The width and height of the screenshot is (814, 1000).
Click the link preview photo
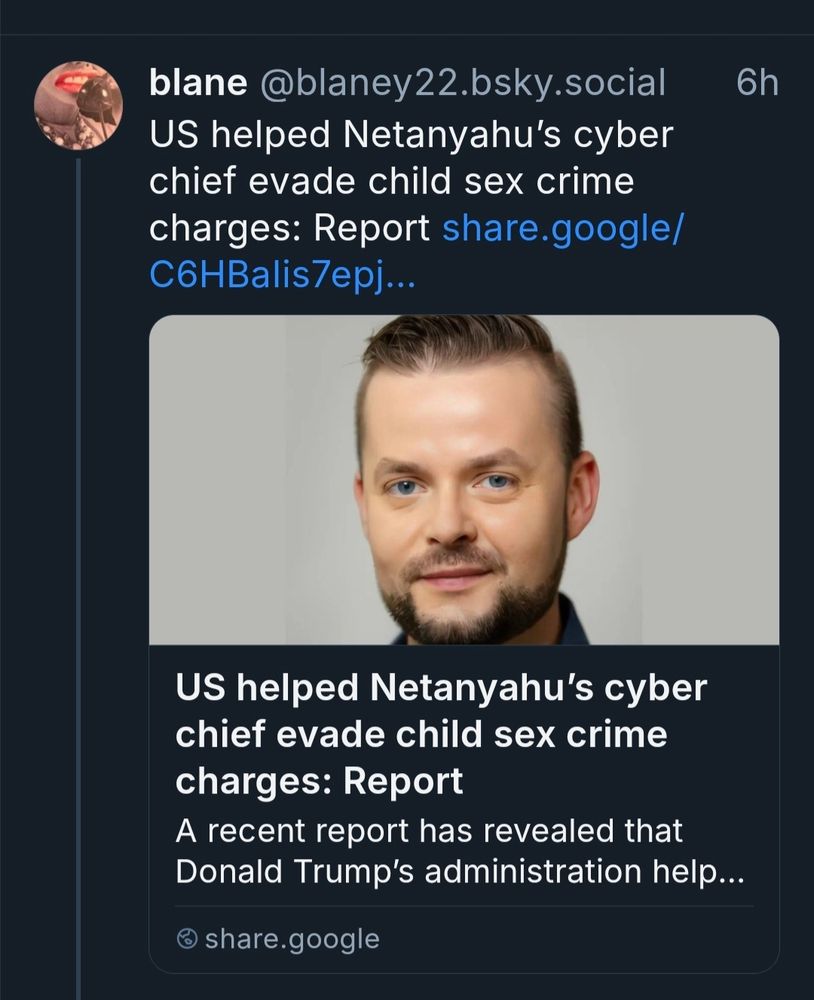(463, 480)
